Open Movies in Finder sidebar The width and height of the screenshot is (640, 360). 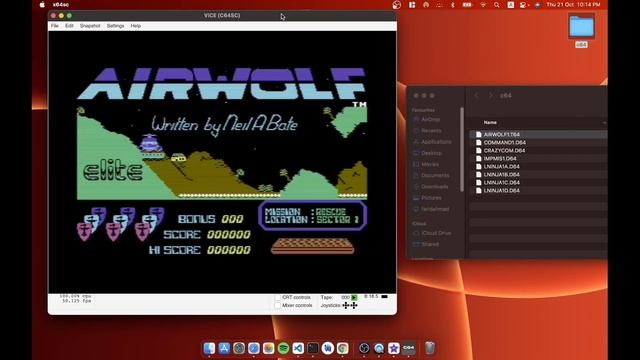430,164
